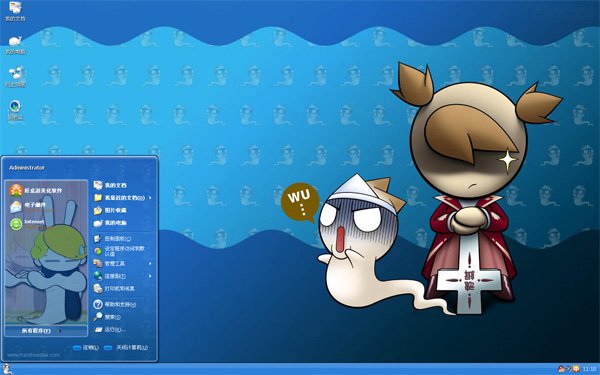Click the QQ penguin tray icon
Image resolution: width=600 pixels, height=375 pixels.
click(x=561, y=369)
